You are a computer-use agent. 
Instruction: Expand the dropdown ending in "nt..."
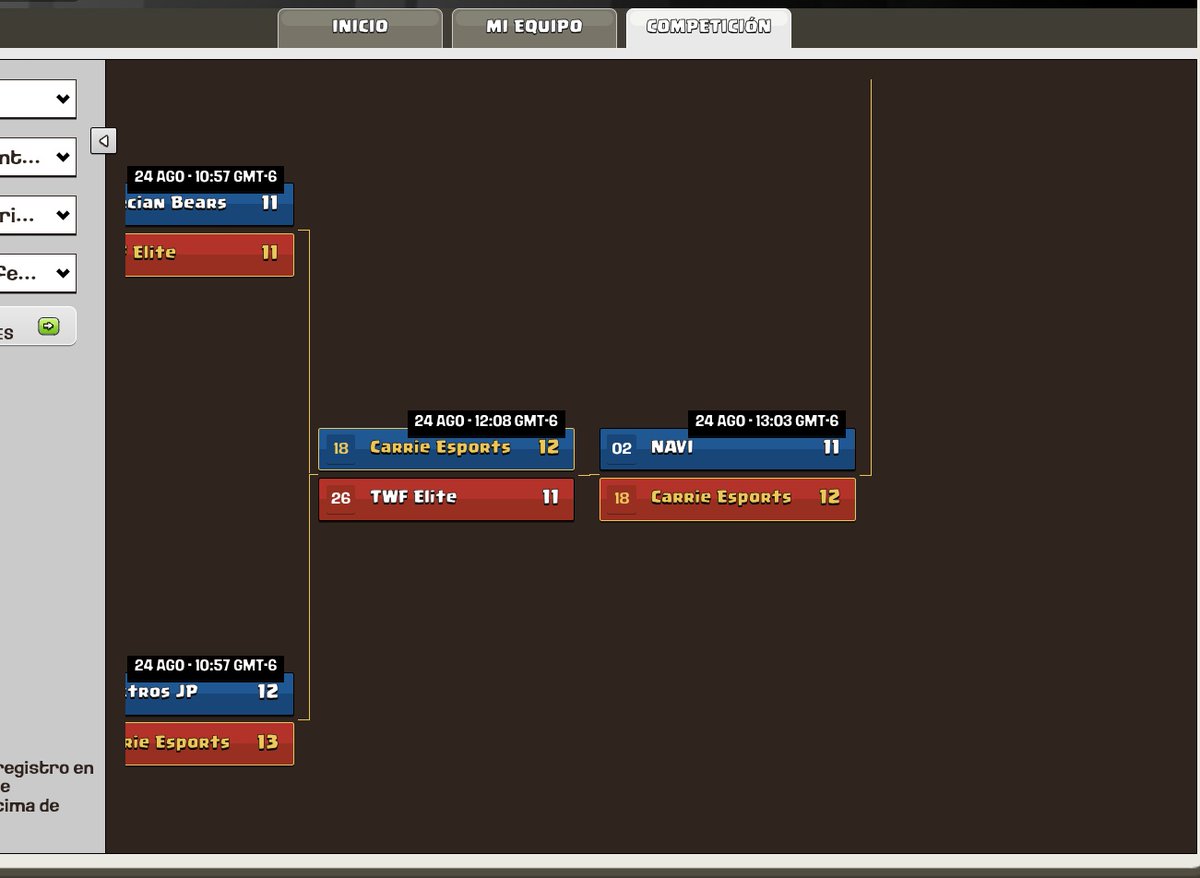tap(37, 157)
